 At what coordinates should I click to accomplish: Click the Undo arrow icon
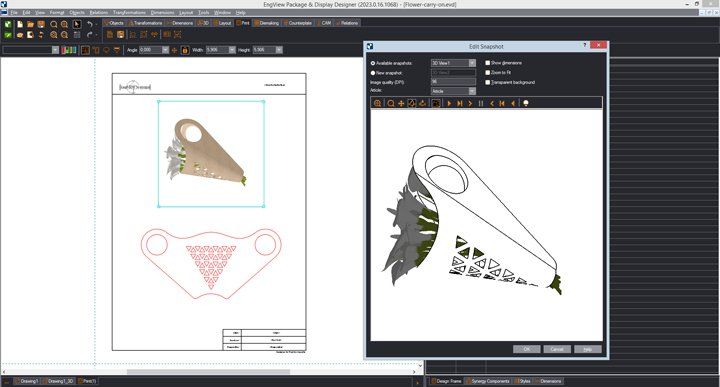point(90,24)
